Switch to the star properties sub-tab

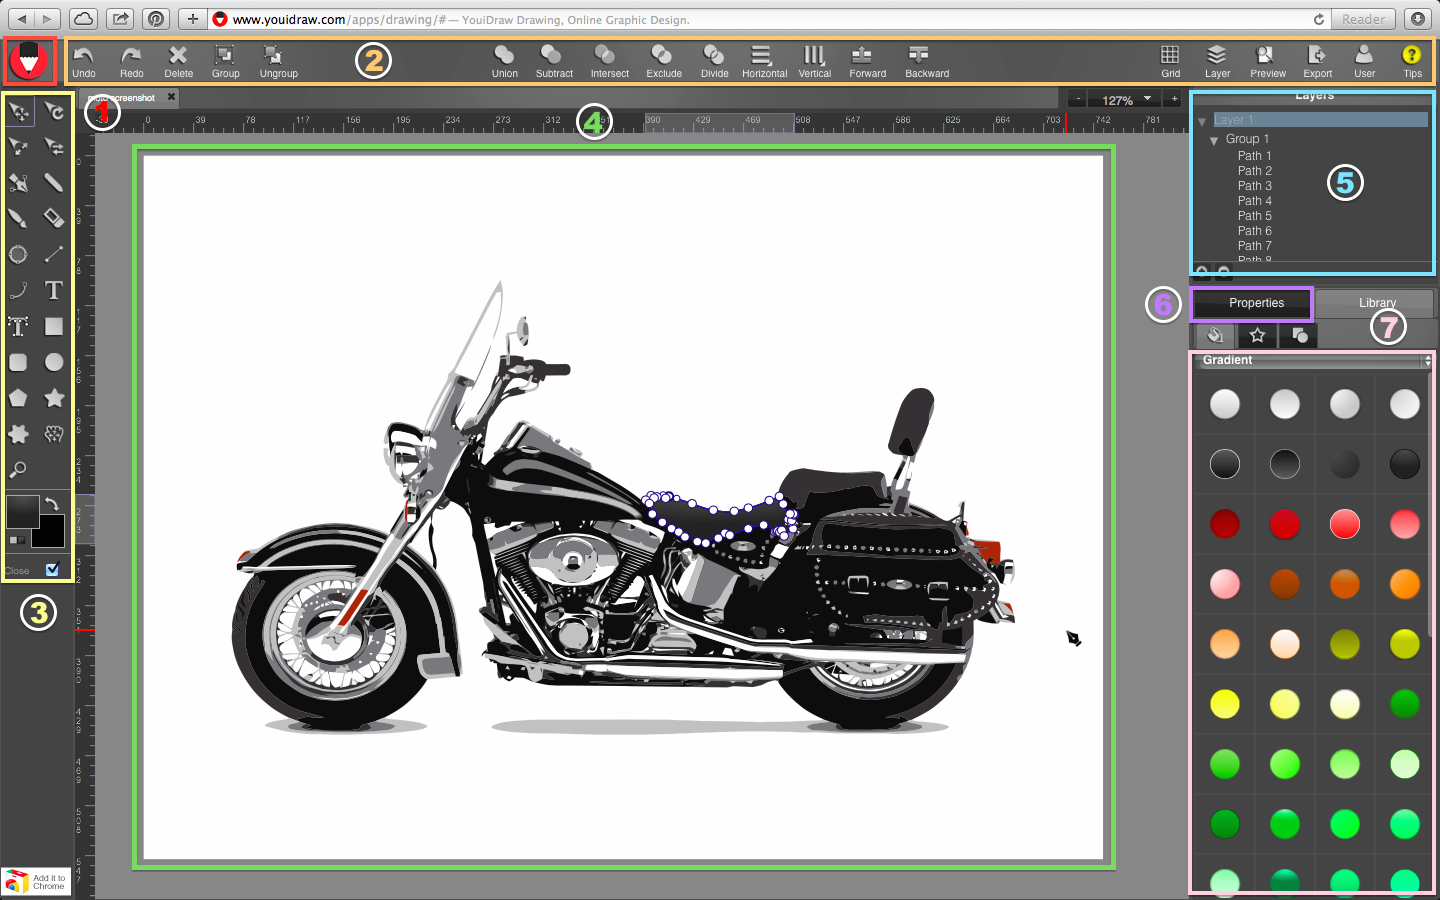click(x=1257, y=336)
